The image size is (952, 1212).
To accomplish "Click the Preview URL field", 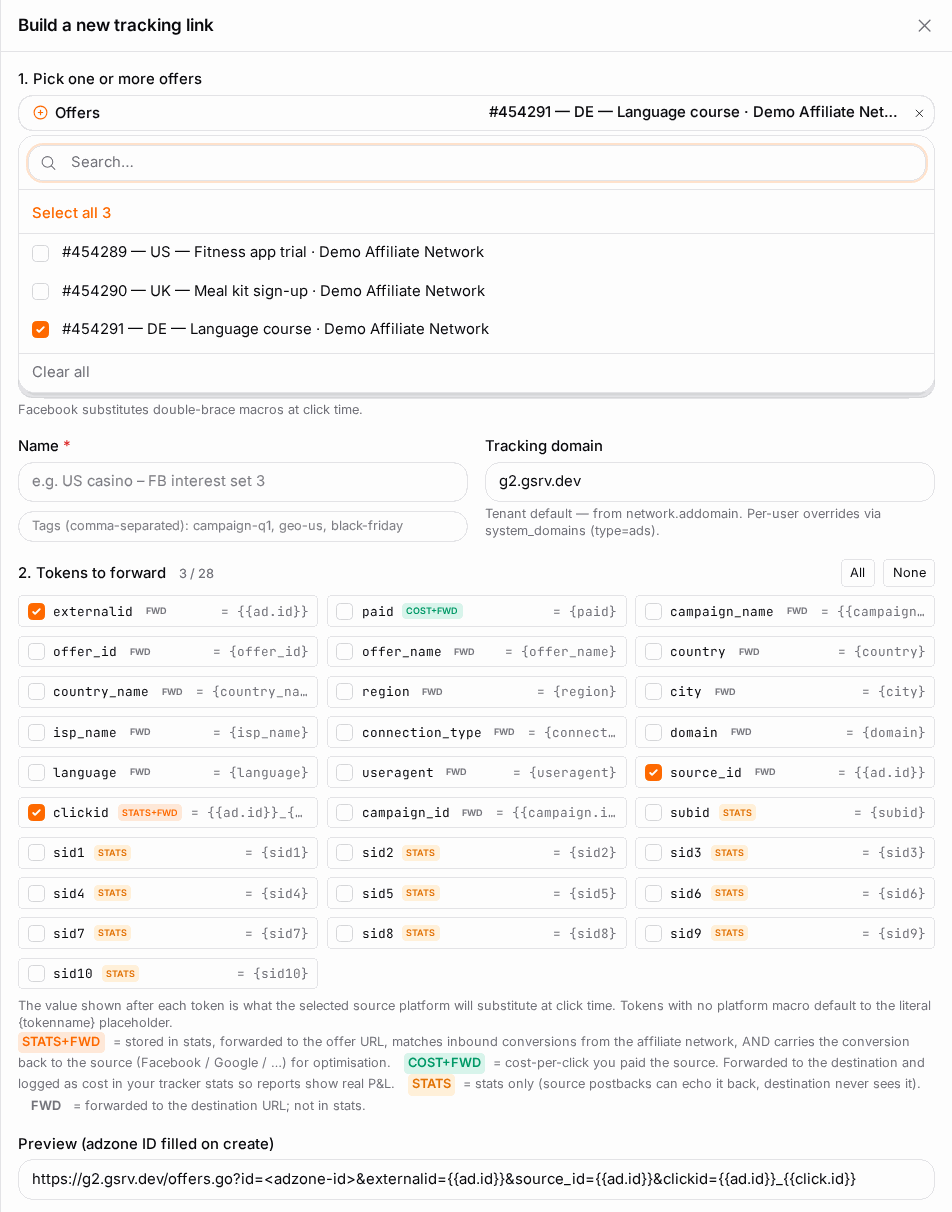I will pyautogui.click(x=476, y=1179).
